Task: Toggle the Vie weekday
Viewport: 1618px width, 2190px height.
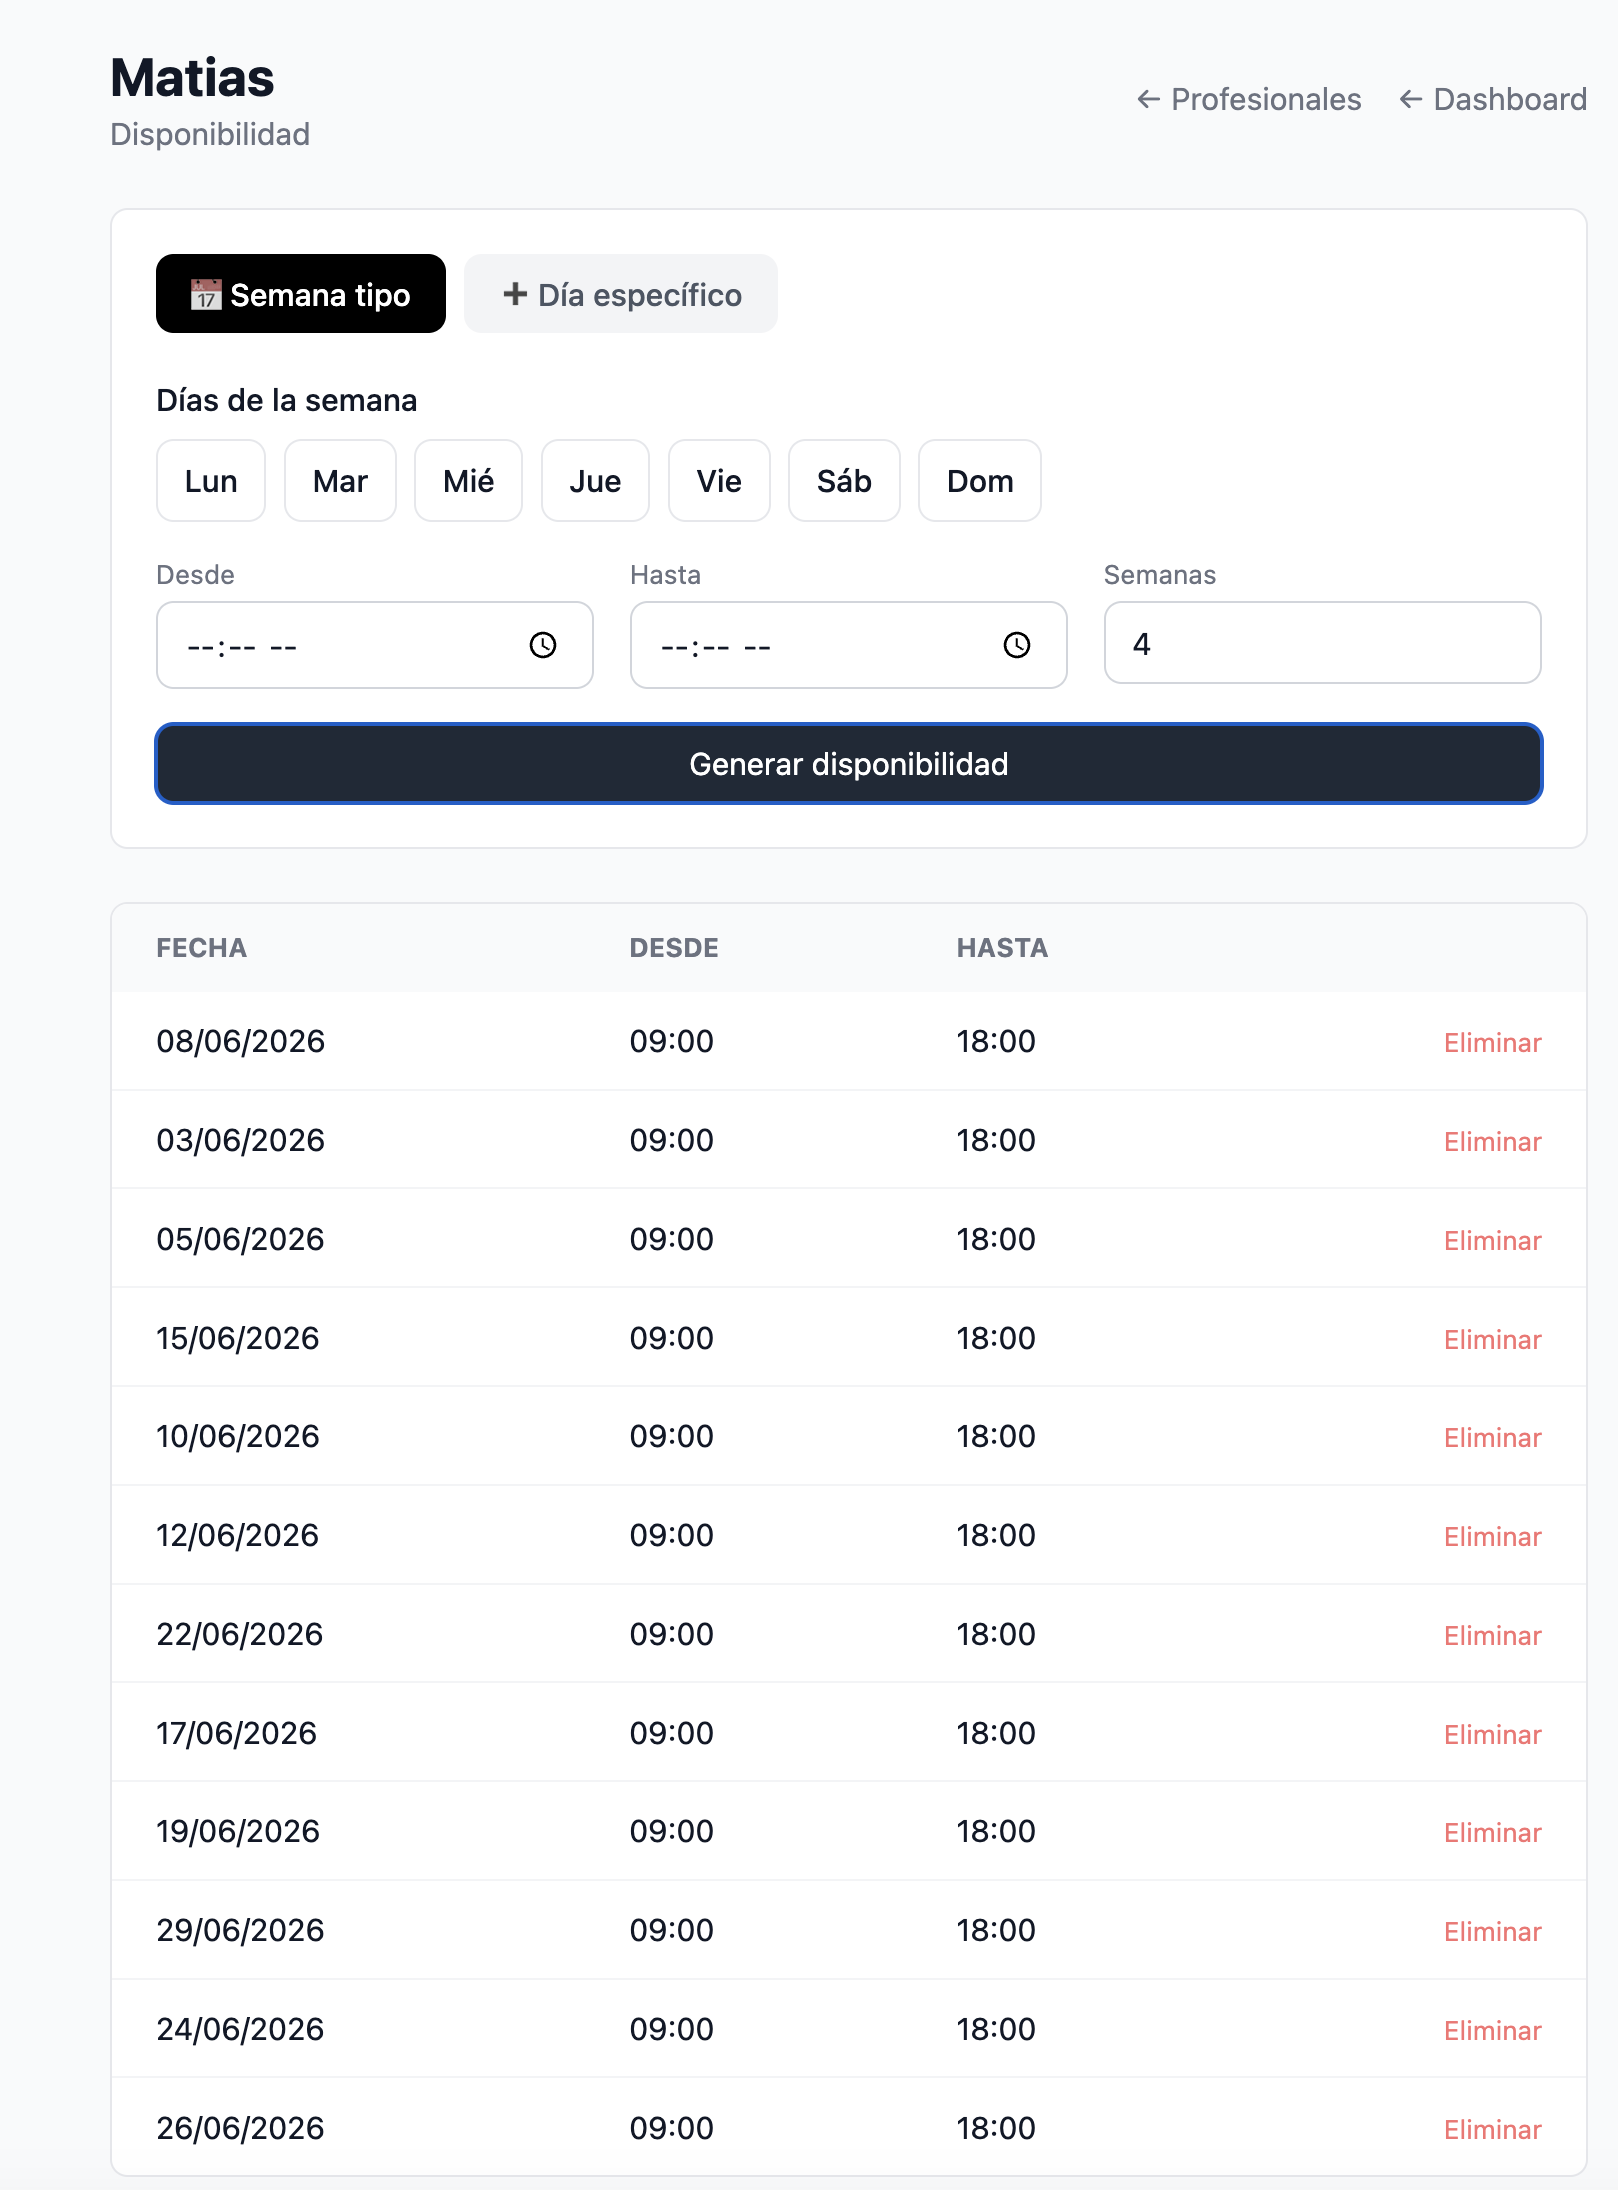Action: [x=719, y=481]
